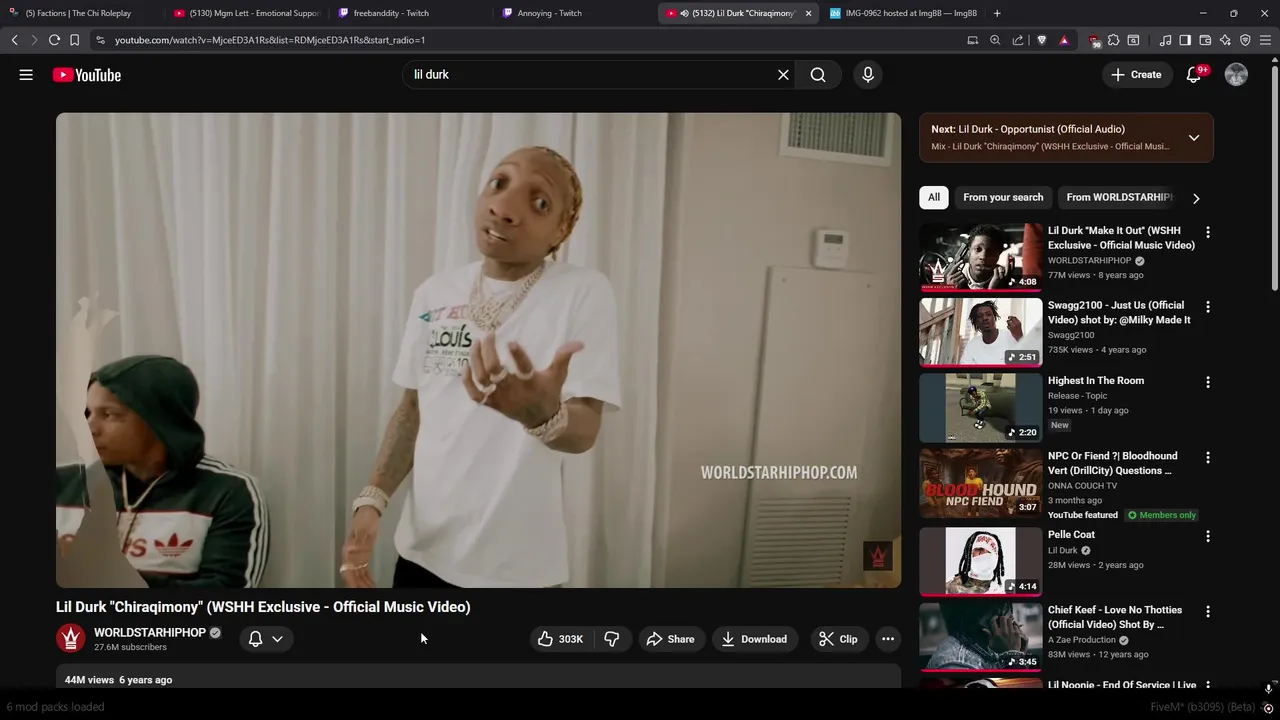This screenshot has width=1280, height=720.
Task: Open the Lil Durk Make It Out title
Action: pos(1121,238)
